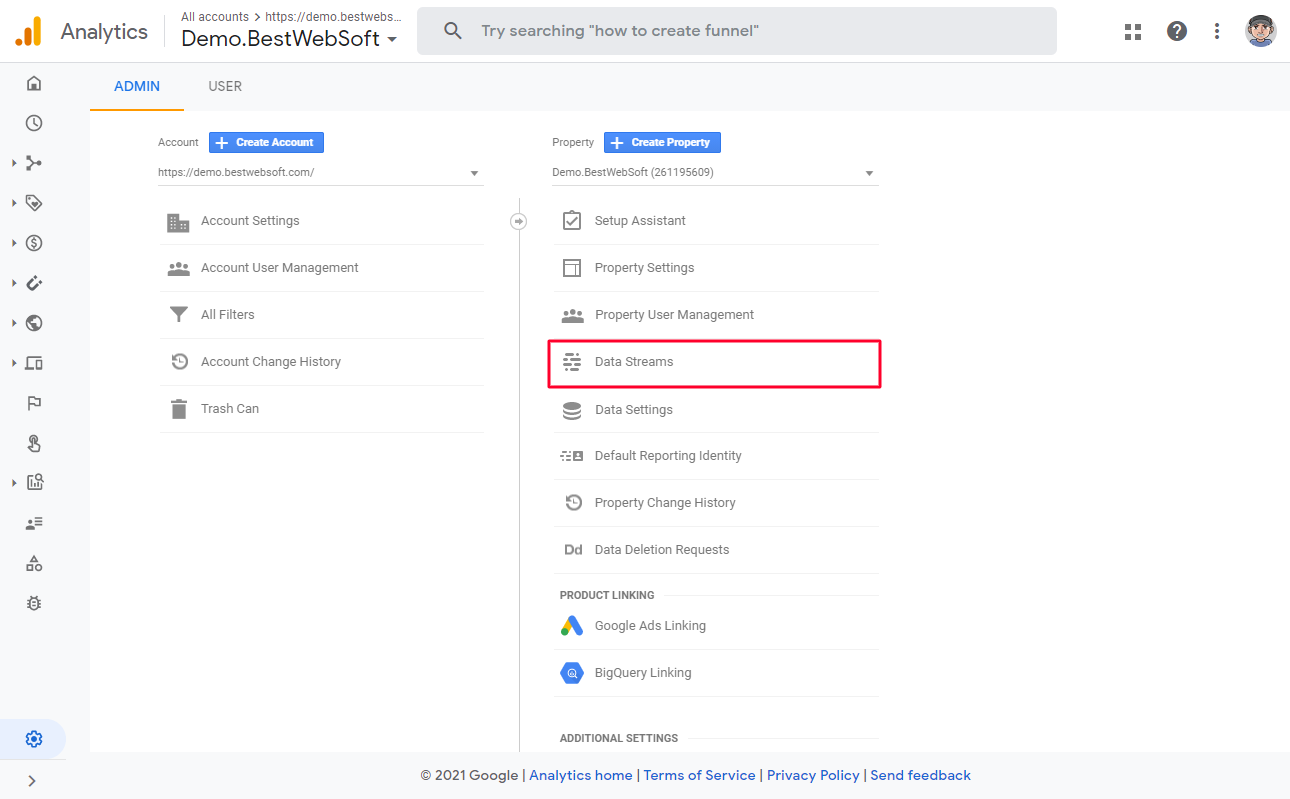Open Account Settings
Screen dimensions: 1290x799
(321, 221)
